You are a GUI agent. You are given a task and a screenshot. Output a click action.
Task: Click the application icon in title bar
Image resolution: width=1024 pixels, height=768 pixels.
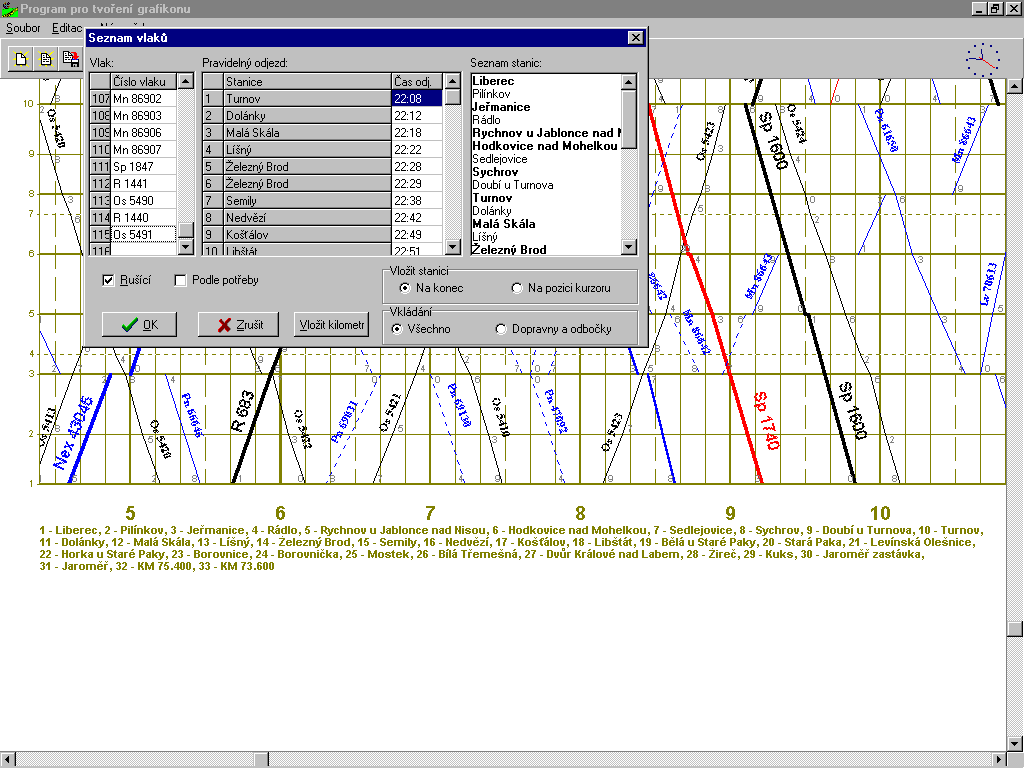(9, 8)
